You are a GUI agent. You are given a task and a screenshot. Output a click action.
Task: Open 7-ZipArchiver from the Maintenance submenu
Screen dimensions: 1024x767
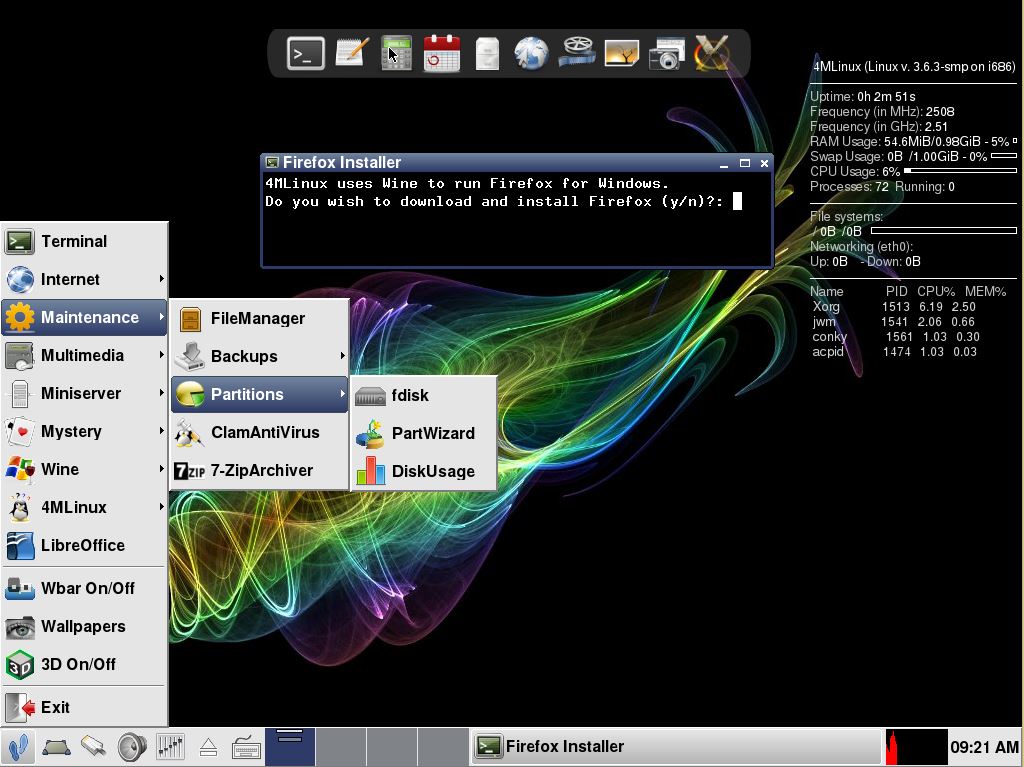point(259,470)
